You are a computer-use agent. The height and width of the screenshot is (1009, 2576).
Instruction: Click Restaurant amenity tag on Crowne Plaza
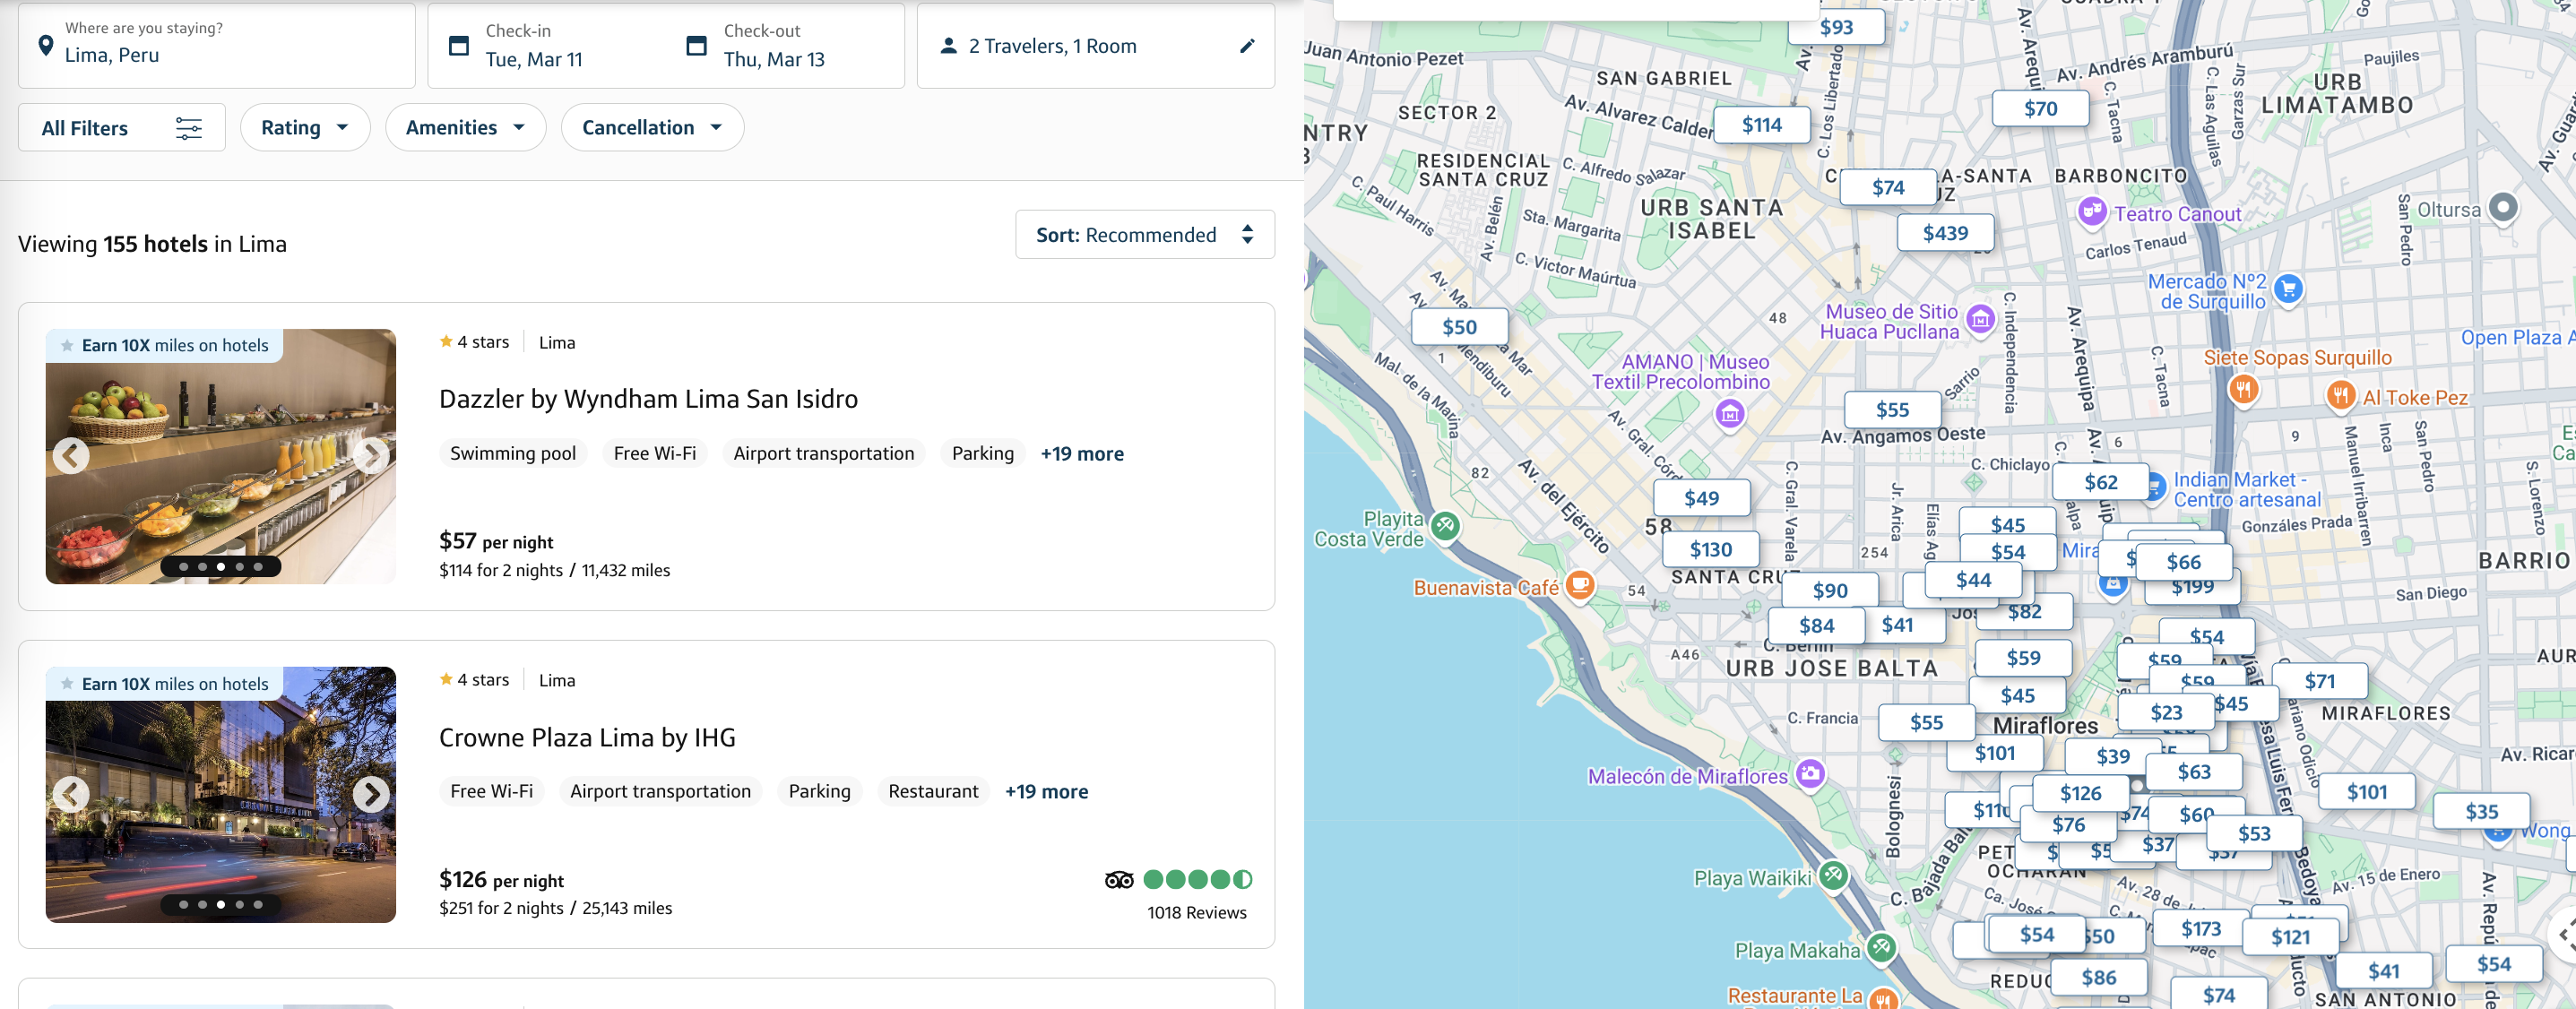(932, 792)
